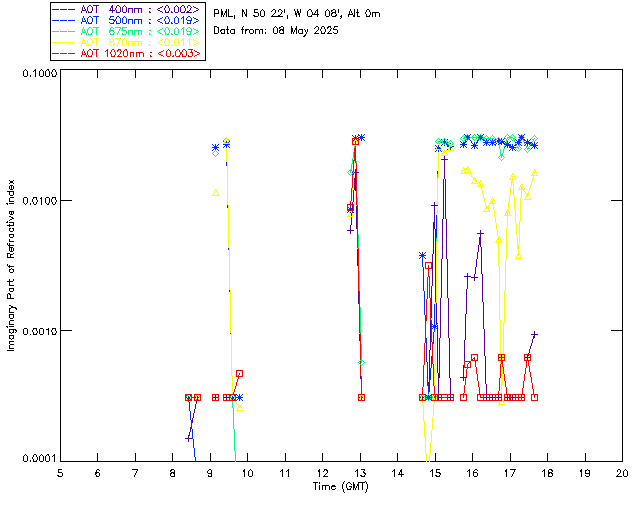Click the yellow triangle marker just after 9 GMT
640x512 pixels.
tap(216, 192)
